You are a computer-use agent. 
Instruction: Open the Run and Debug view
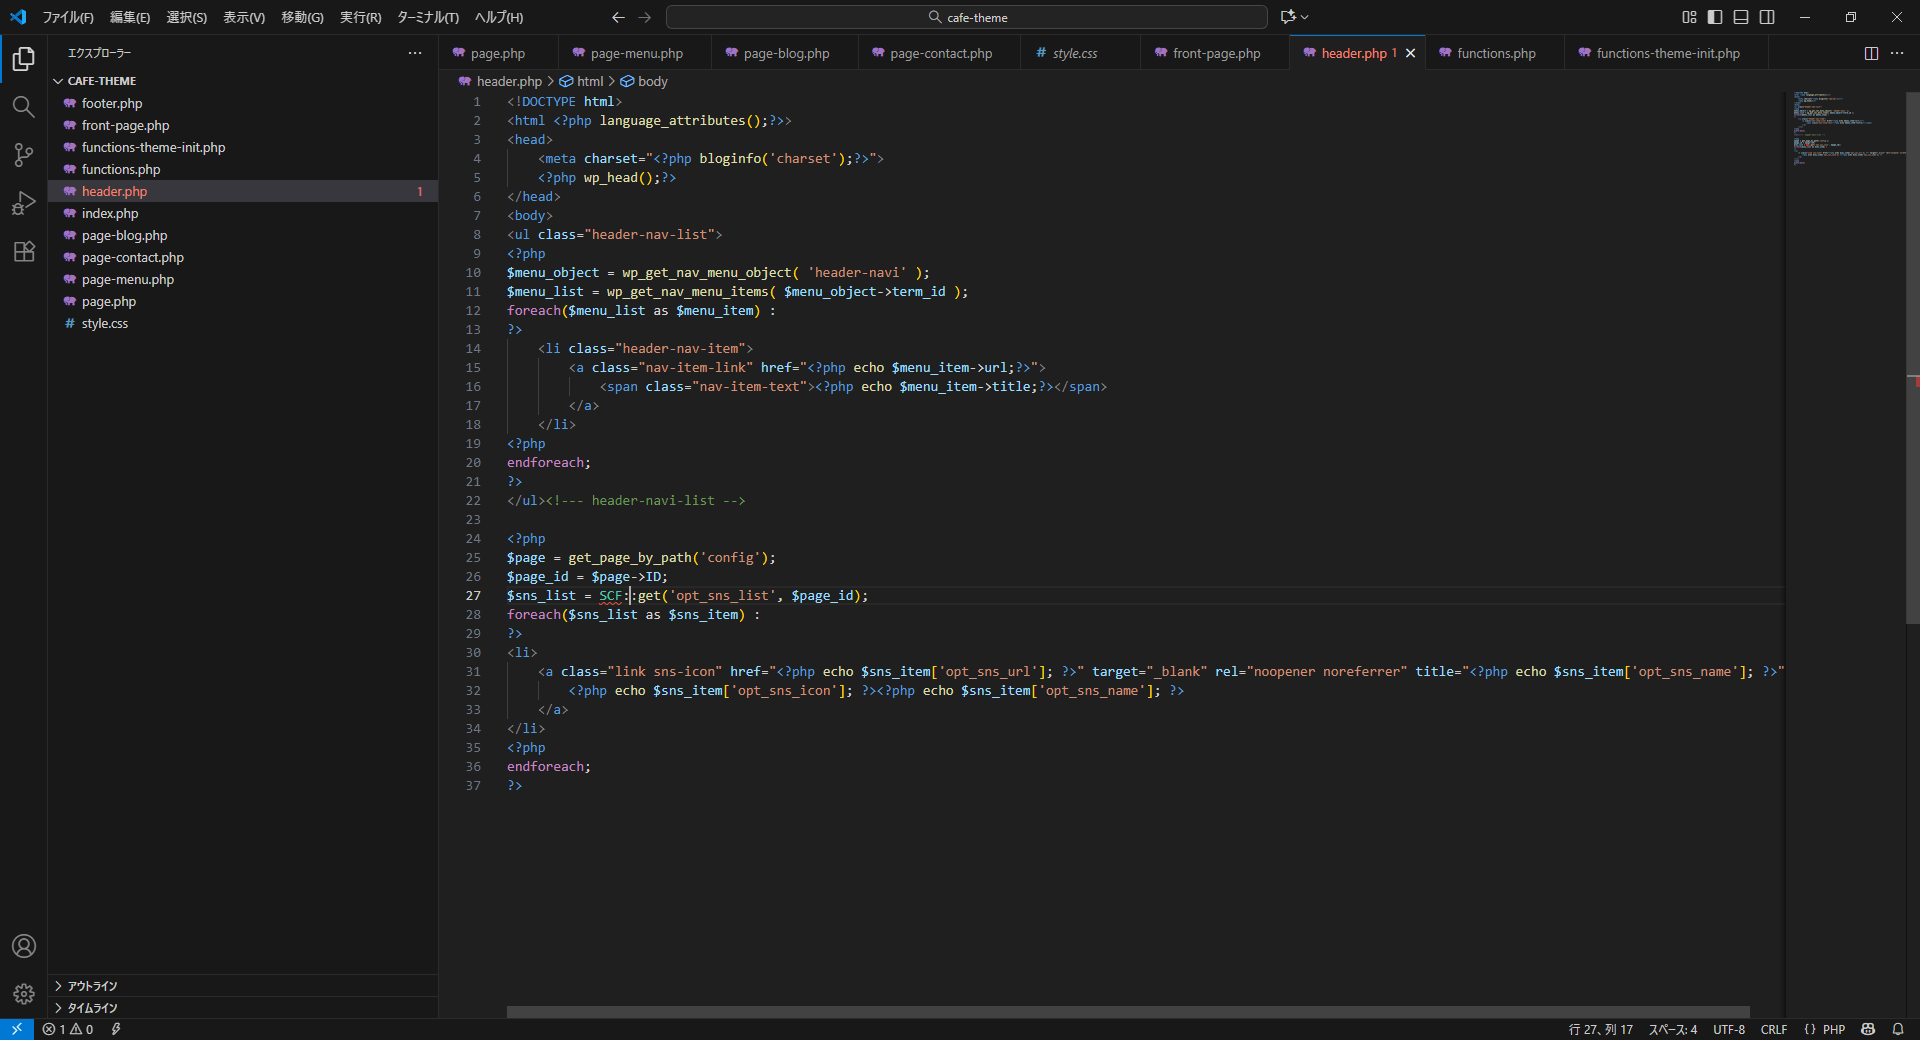pos(23,203)
